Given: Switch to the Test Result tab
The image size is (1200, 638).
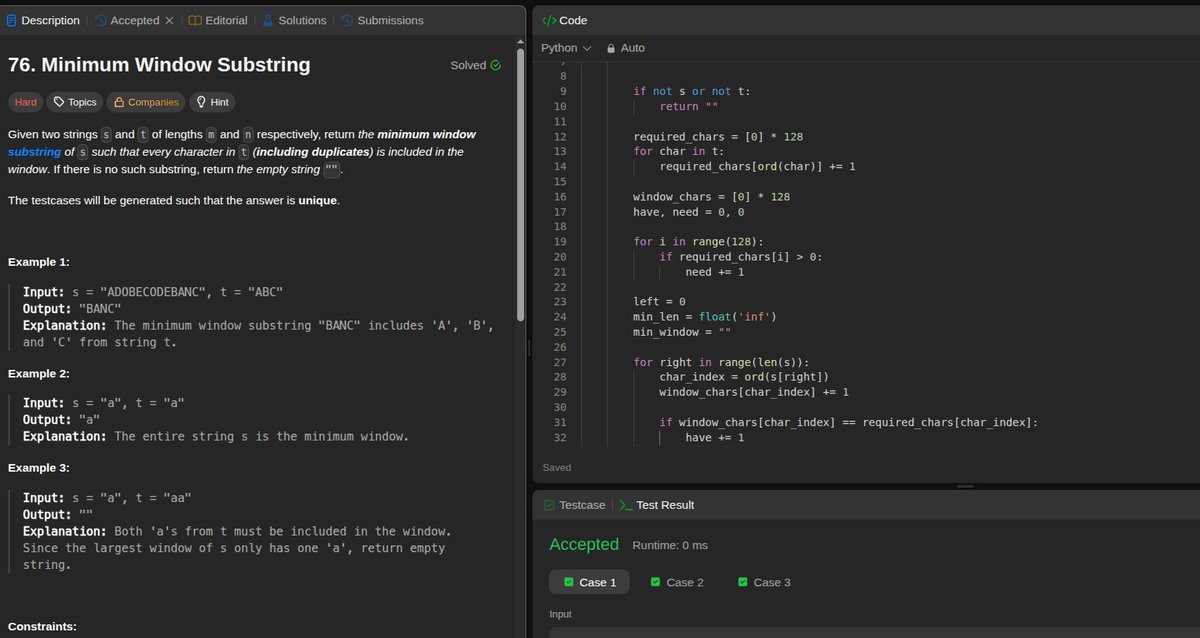Looking at the screenshot, I should [657, 505].
